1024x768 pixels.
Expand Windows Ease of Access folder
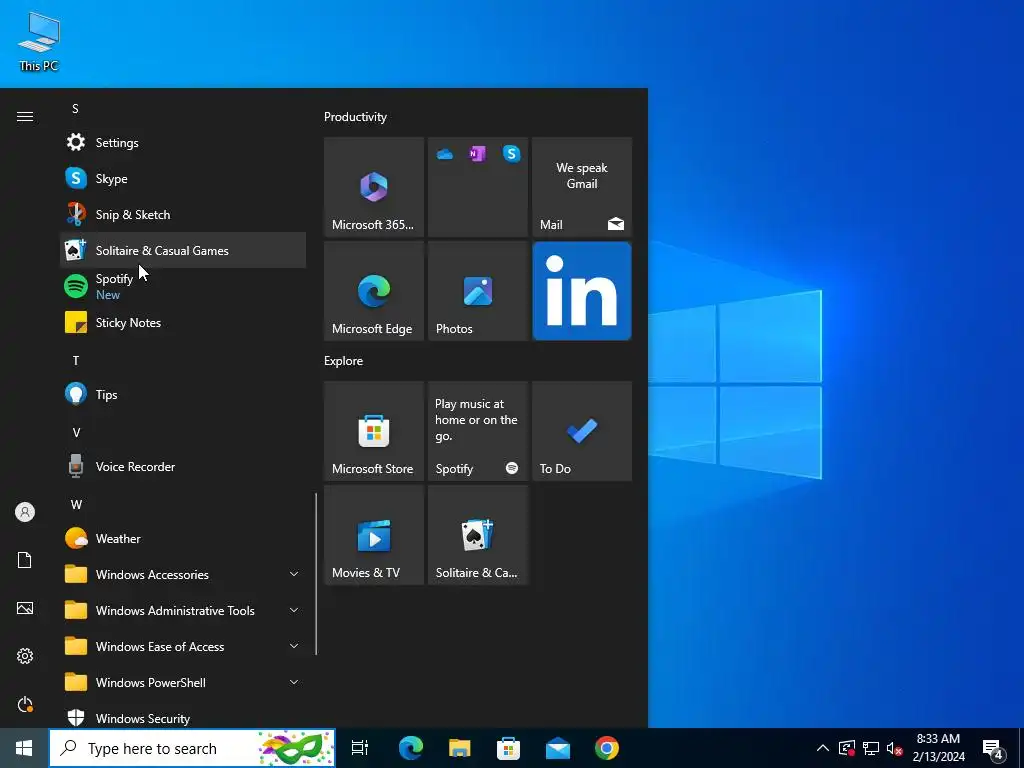click(x=182, y=646)
